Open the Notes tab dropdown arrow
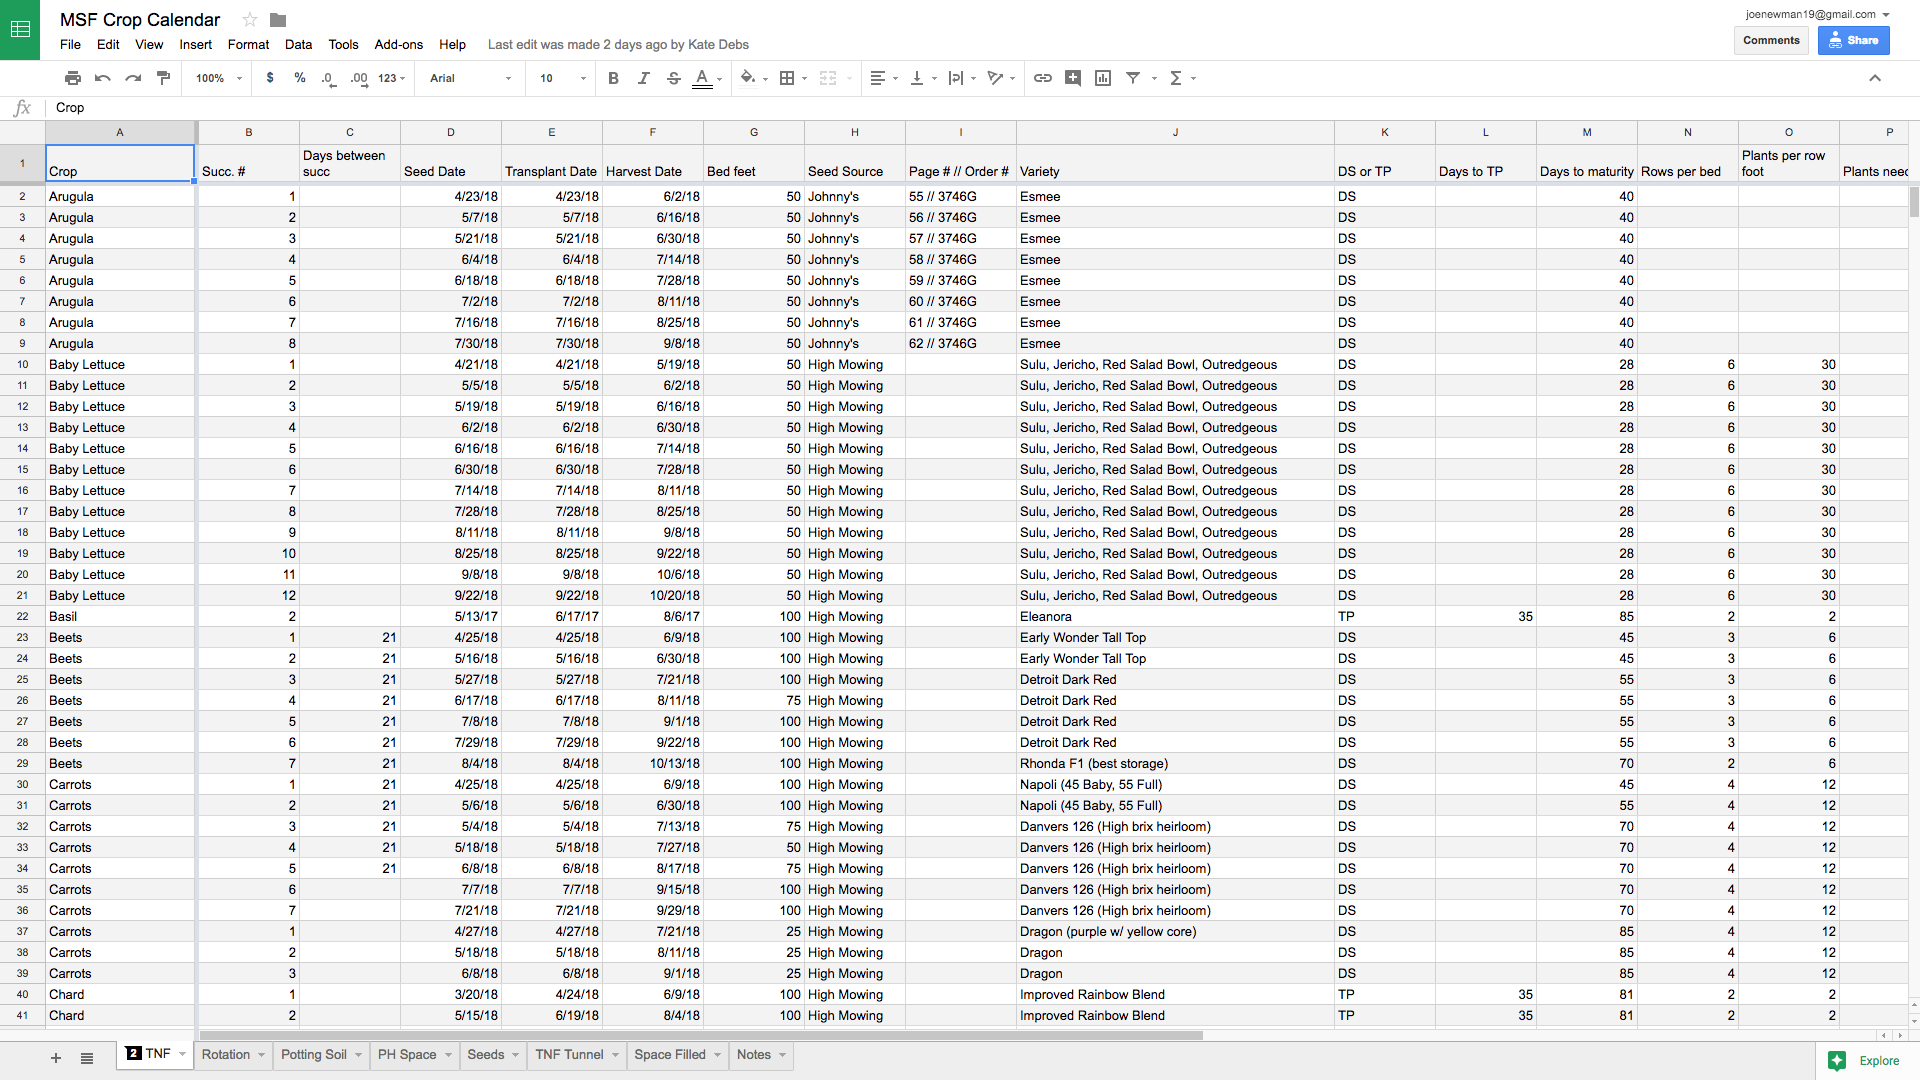Viewport: 1920px width, 1080px height. coord(782,1055)
